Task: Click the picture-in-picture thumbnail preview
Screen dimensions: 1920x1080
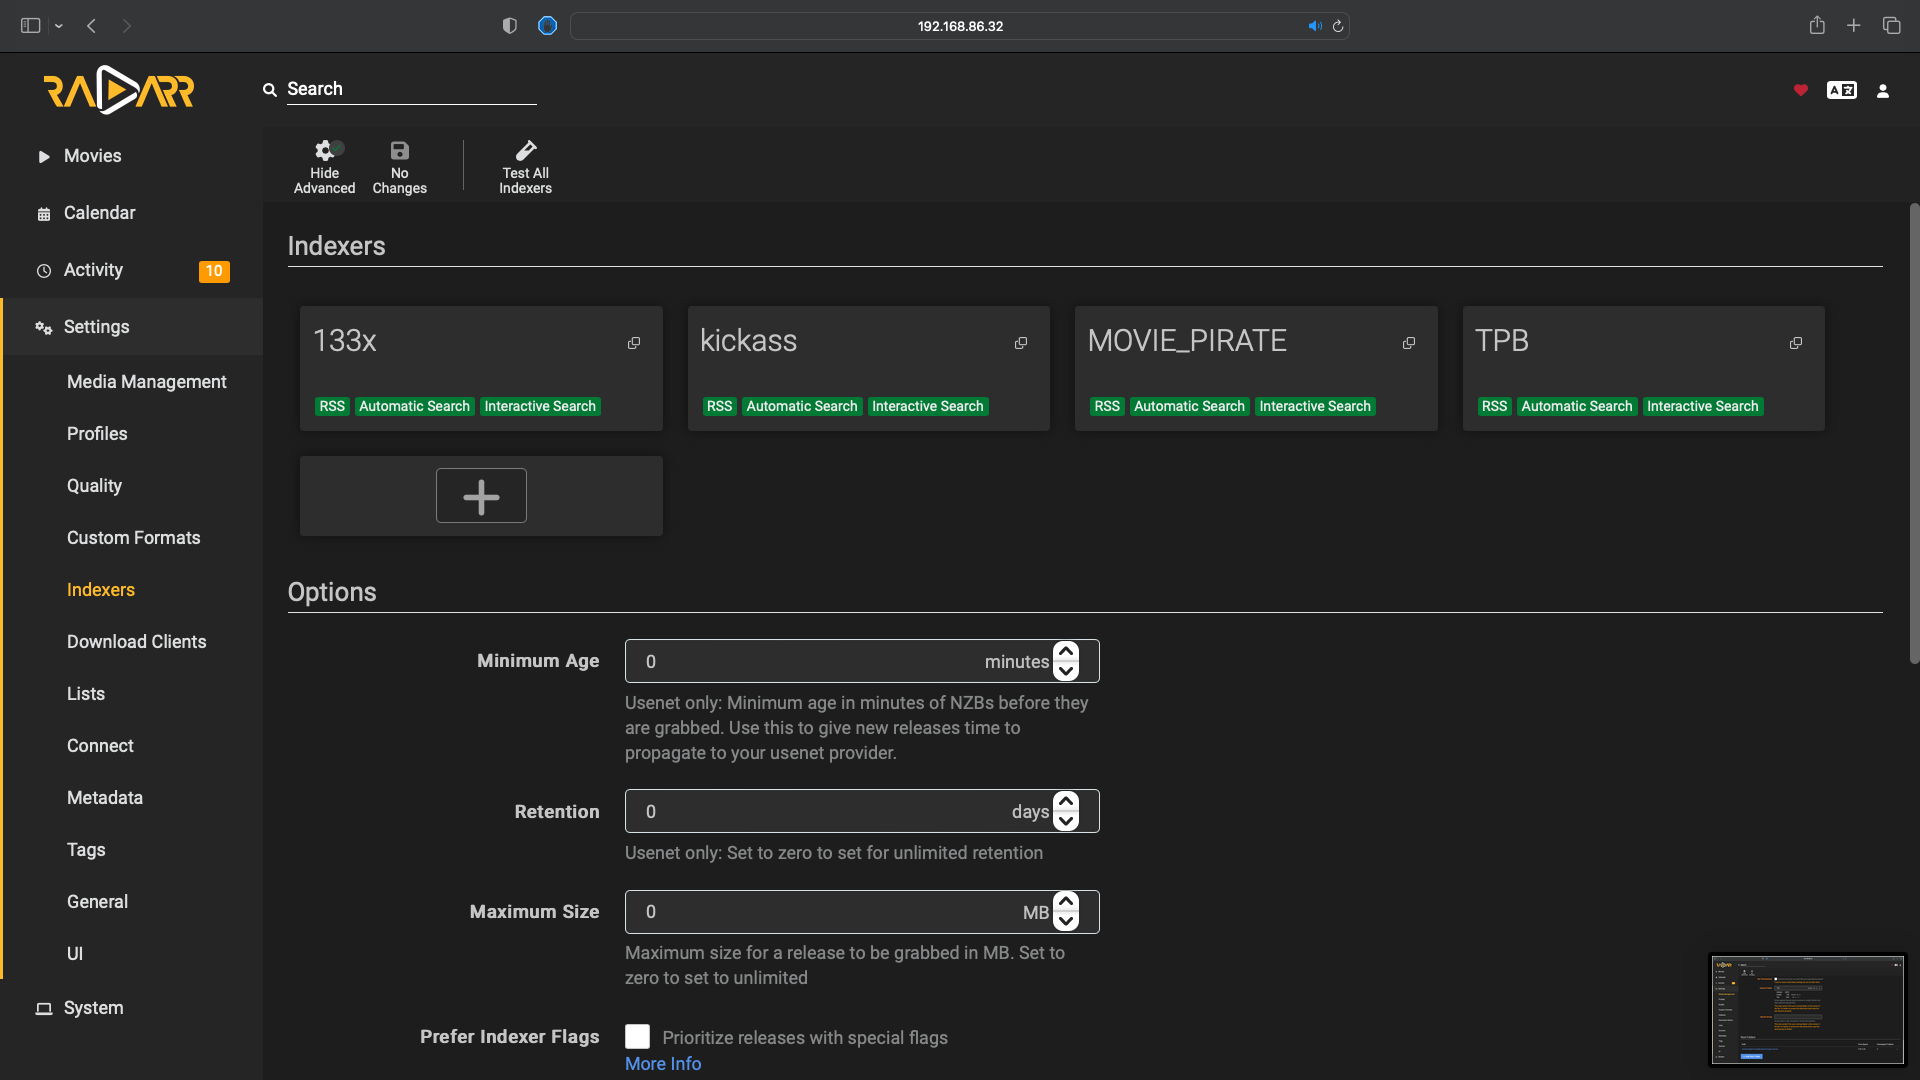Action: pos(1808,1010)
